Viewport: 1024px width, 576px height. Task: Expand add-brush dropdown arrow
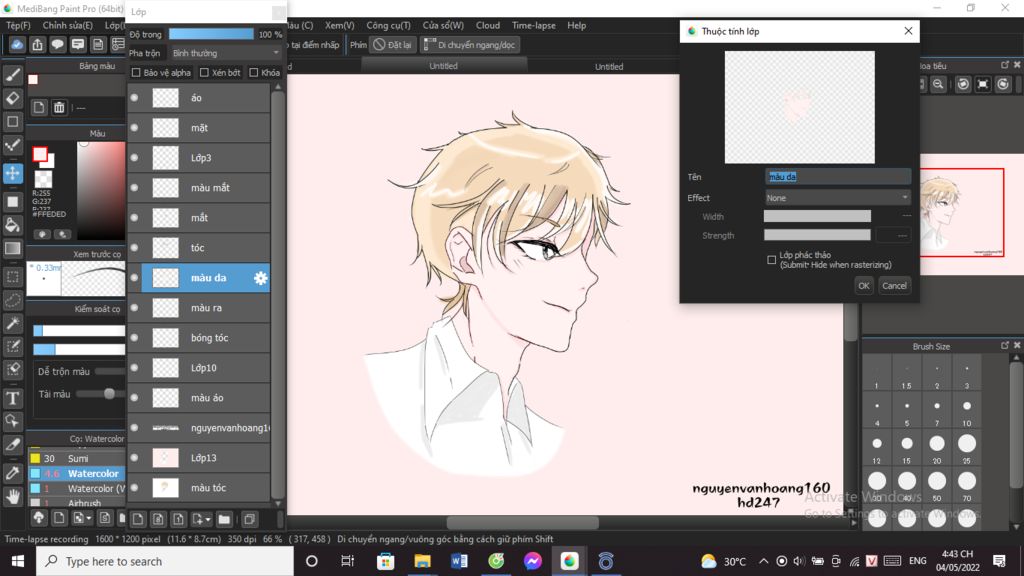[x=89, y=519]
